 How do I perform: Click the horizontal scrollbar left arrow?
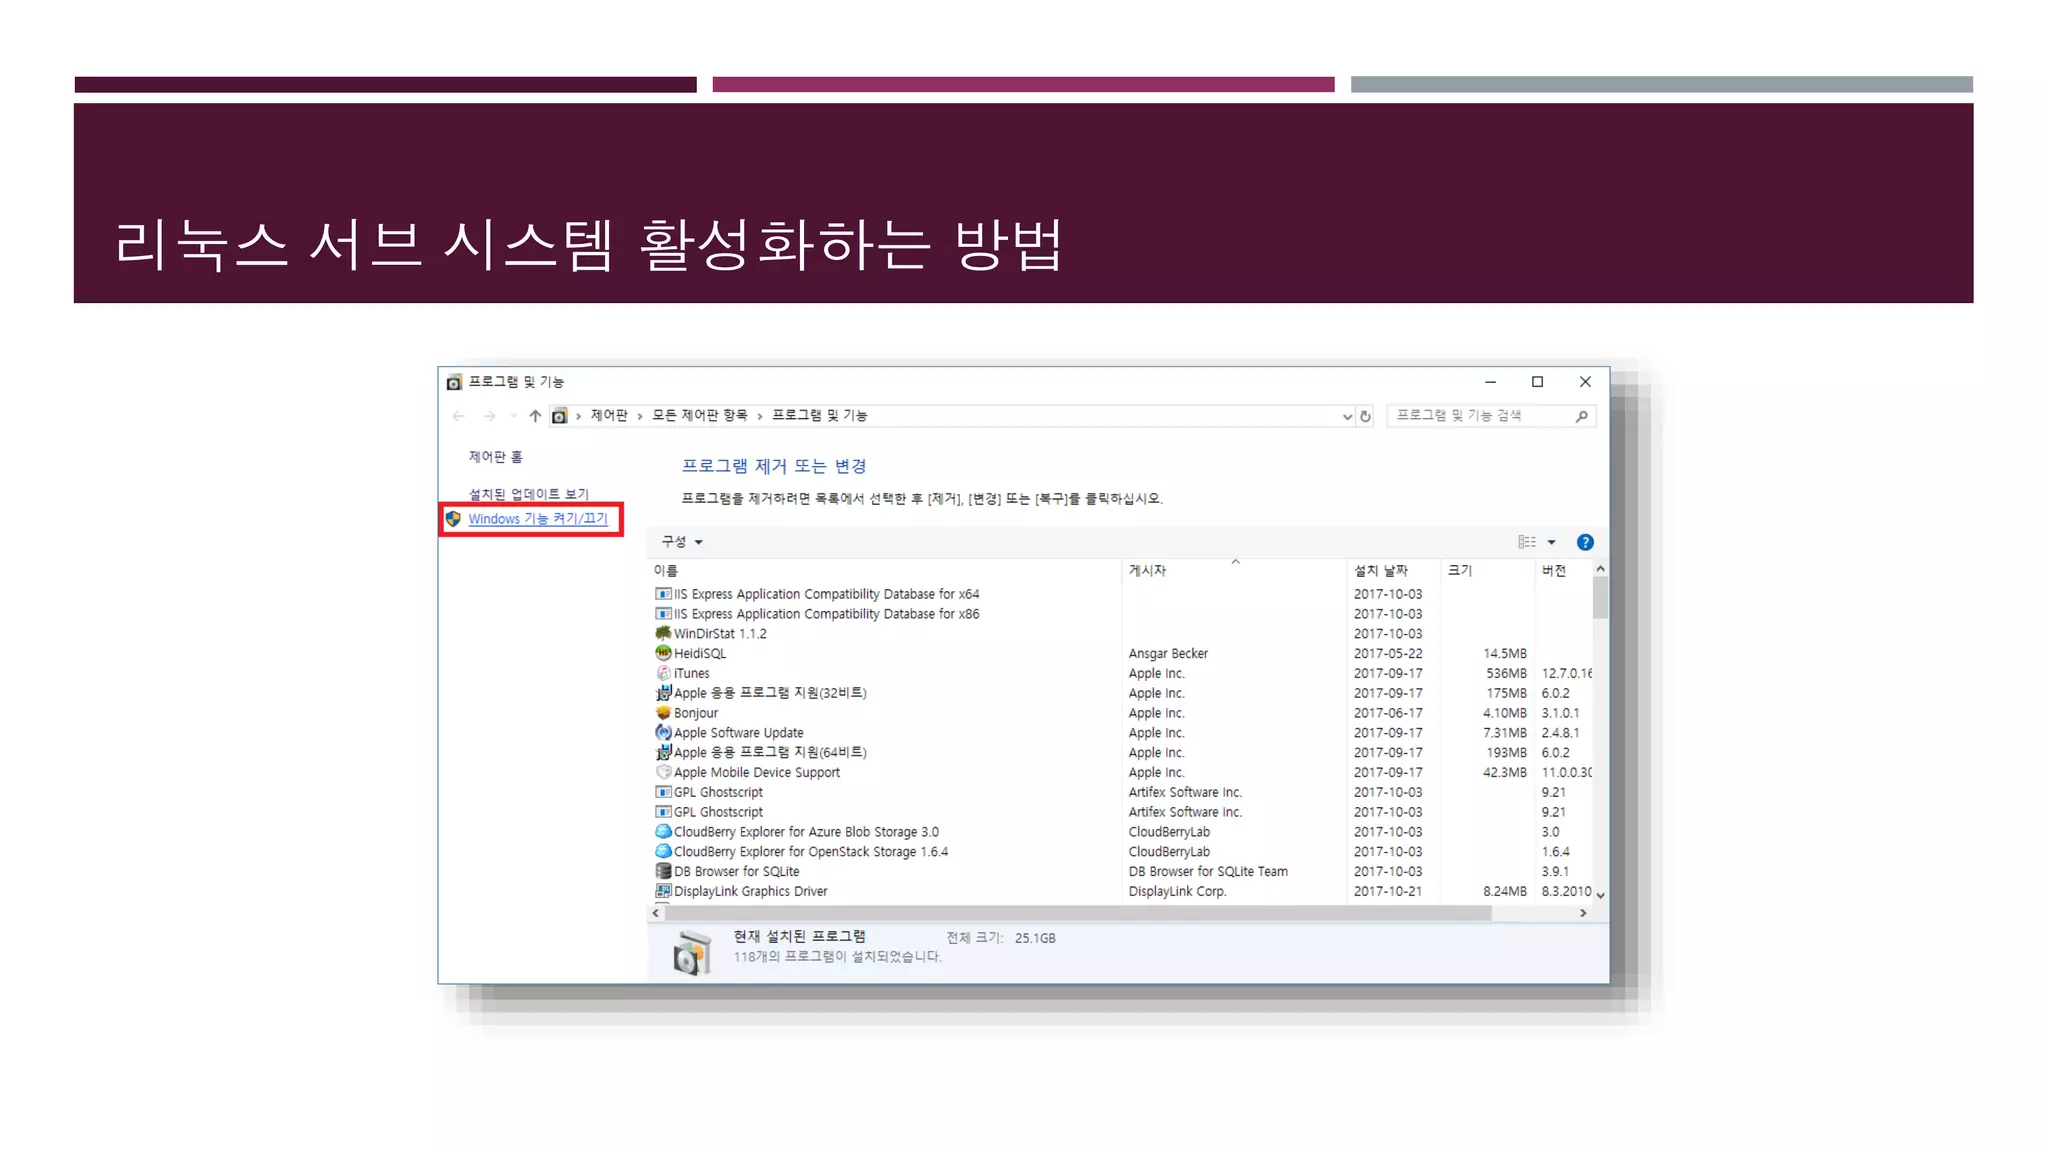point(656,913)
